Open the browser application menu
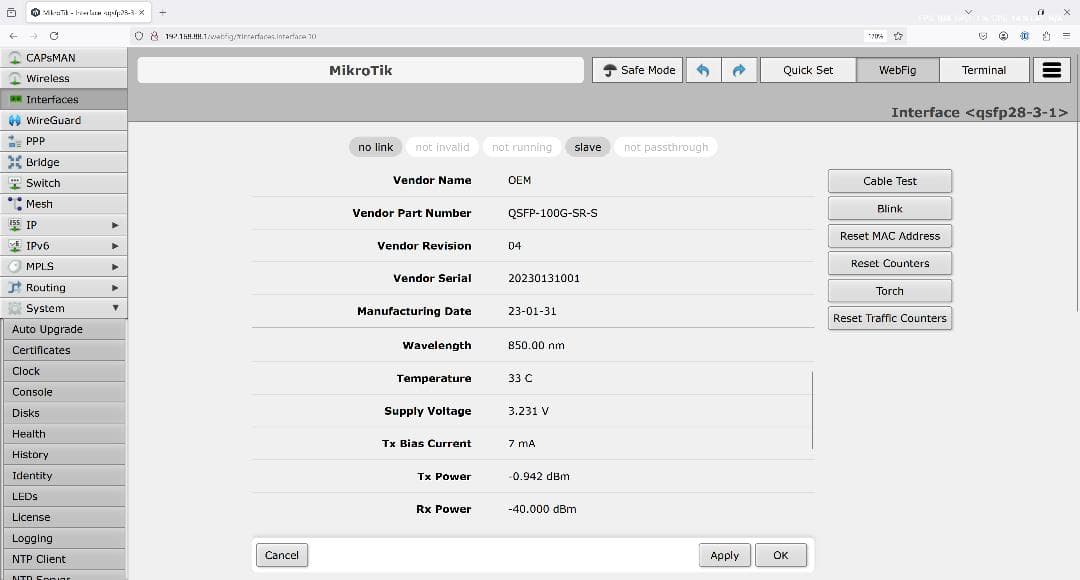 pos(1066,36)
